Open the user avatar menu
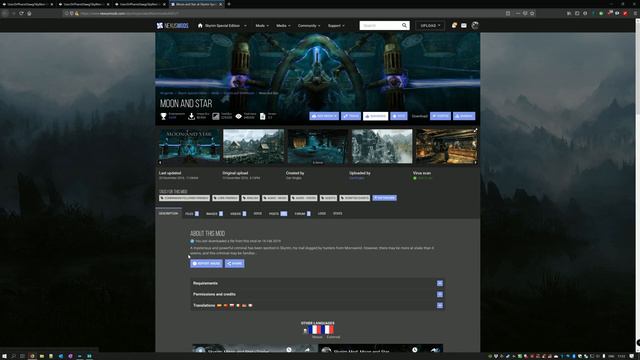Image resolution: width=640 pixels, height=360 pixels. pos(475,25)
